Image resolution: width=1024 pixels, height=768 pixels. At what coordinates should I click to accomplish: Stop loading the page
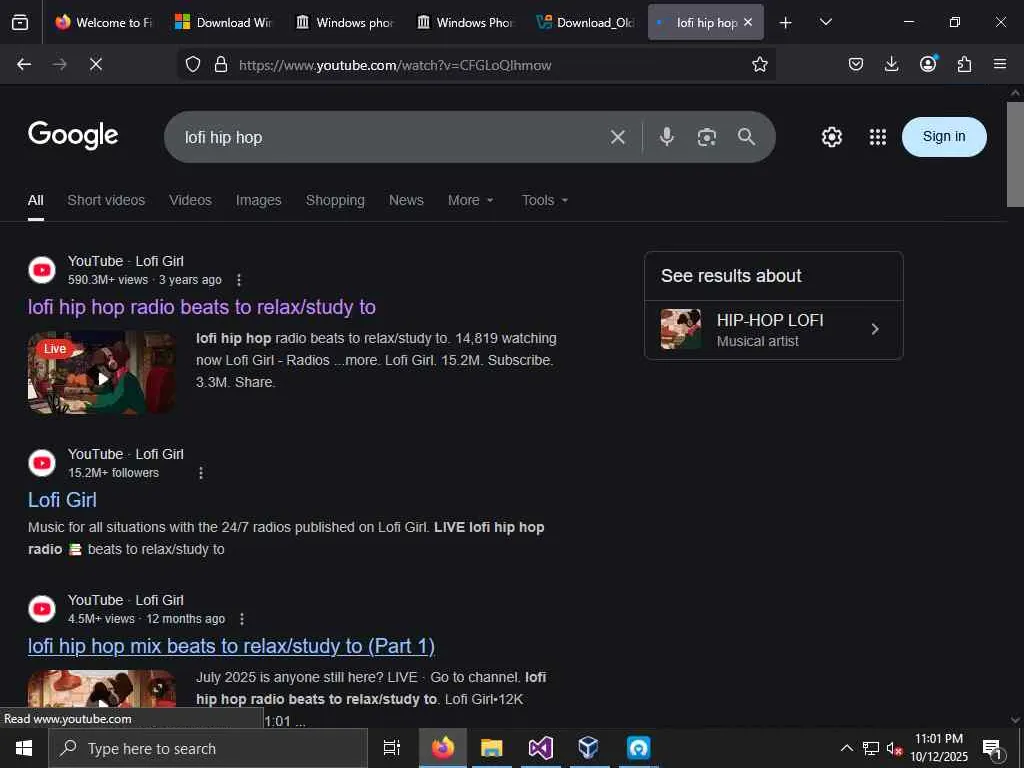[x=95, y=64]
